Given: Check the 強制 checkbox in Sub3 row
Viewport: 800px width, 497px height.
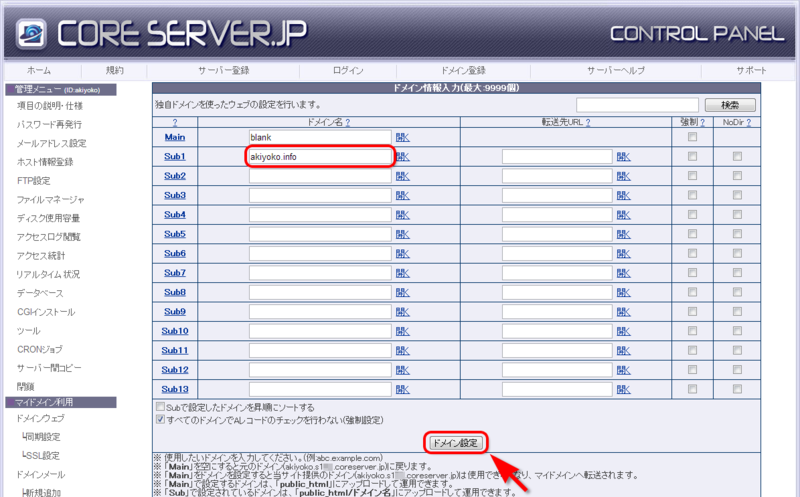Looking at the screenshot, I should [692, 195].
